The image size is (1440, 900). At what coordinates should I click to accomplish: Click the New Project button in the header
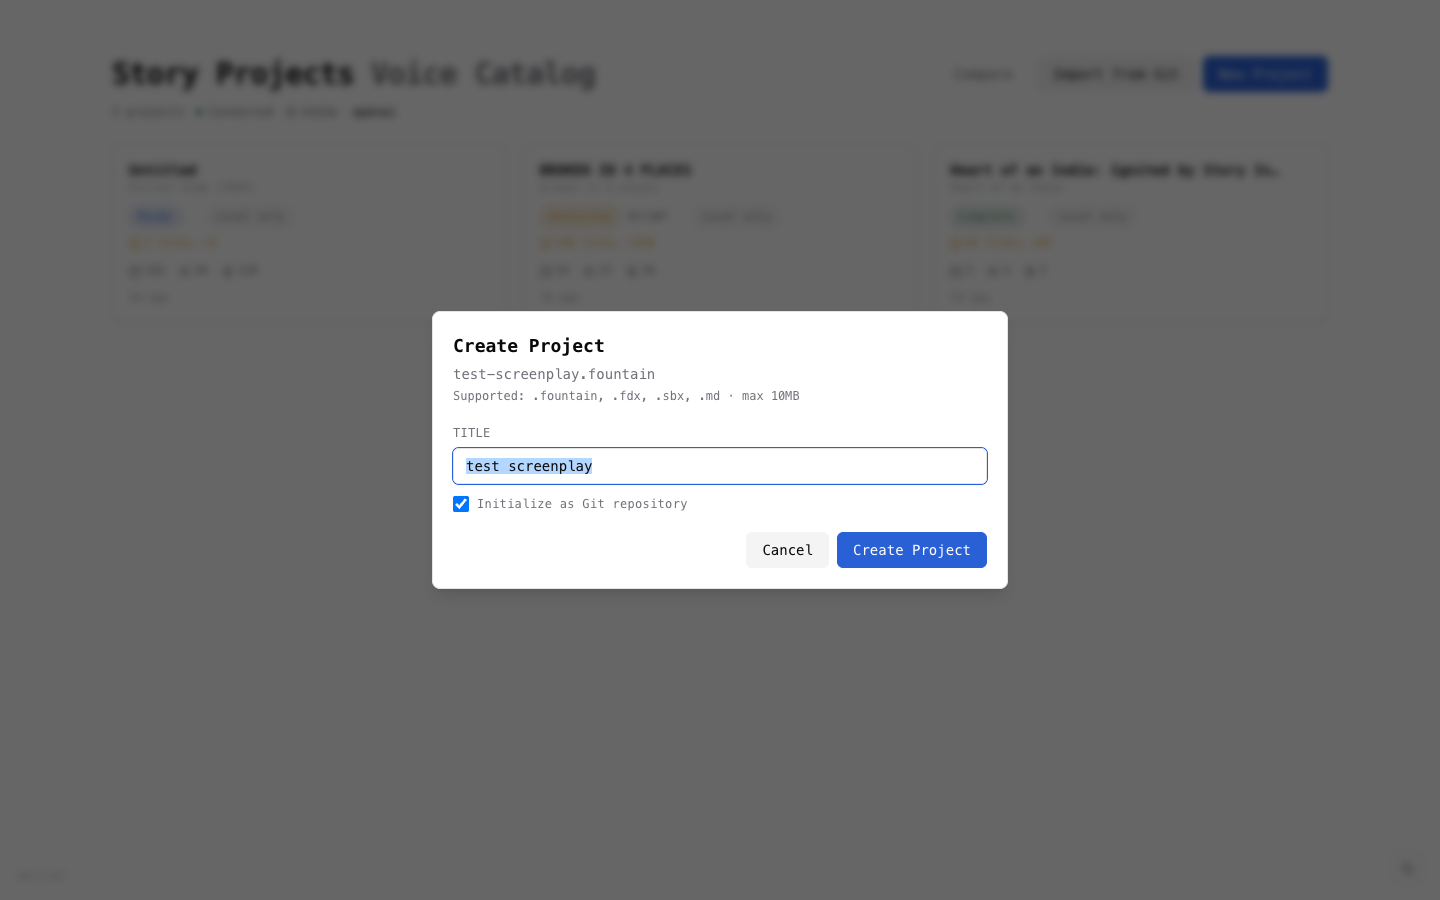click(x=1265, y=73)
